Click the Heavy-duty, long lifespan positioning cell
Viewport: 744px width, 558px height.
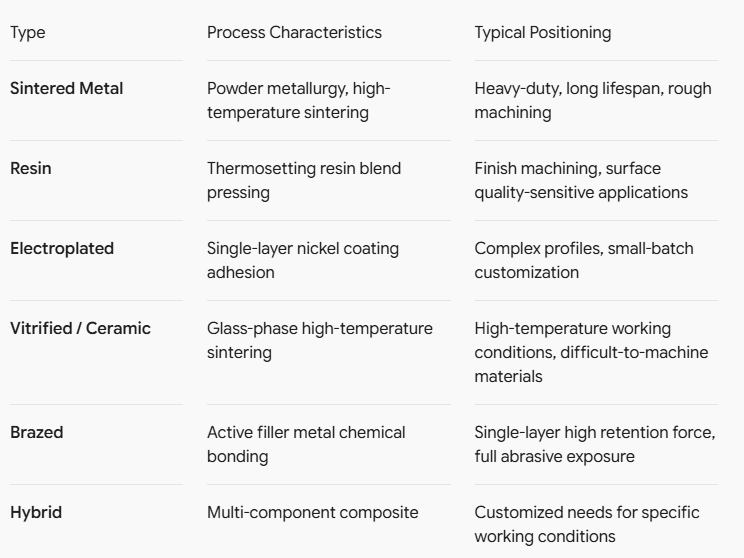[x=593, y=101]
